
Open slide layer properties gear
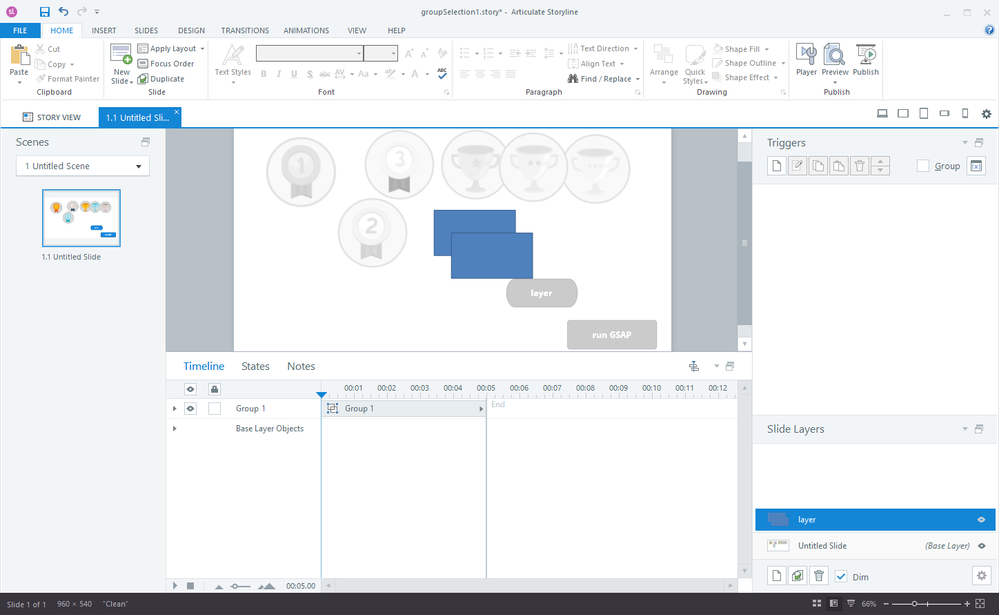(980, 576)
